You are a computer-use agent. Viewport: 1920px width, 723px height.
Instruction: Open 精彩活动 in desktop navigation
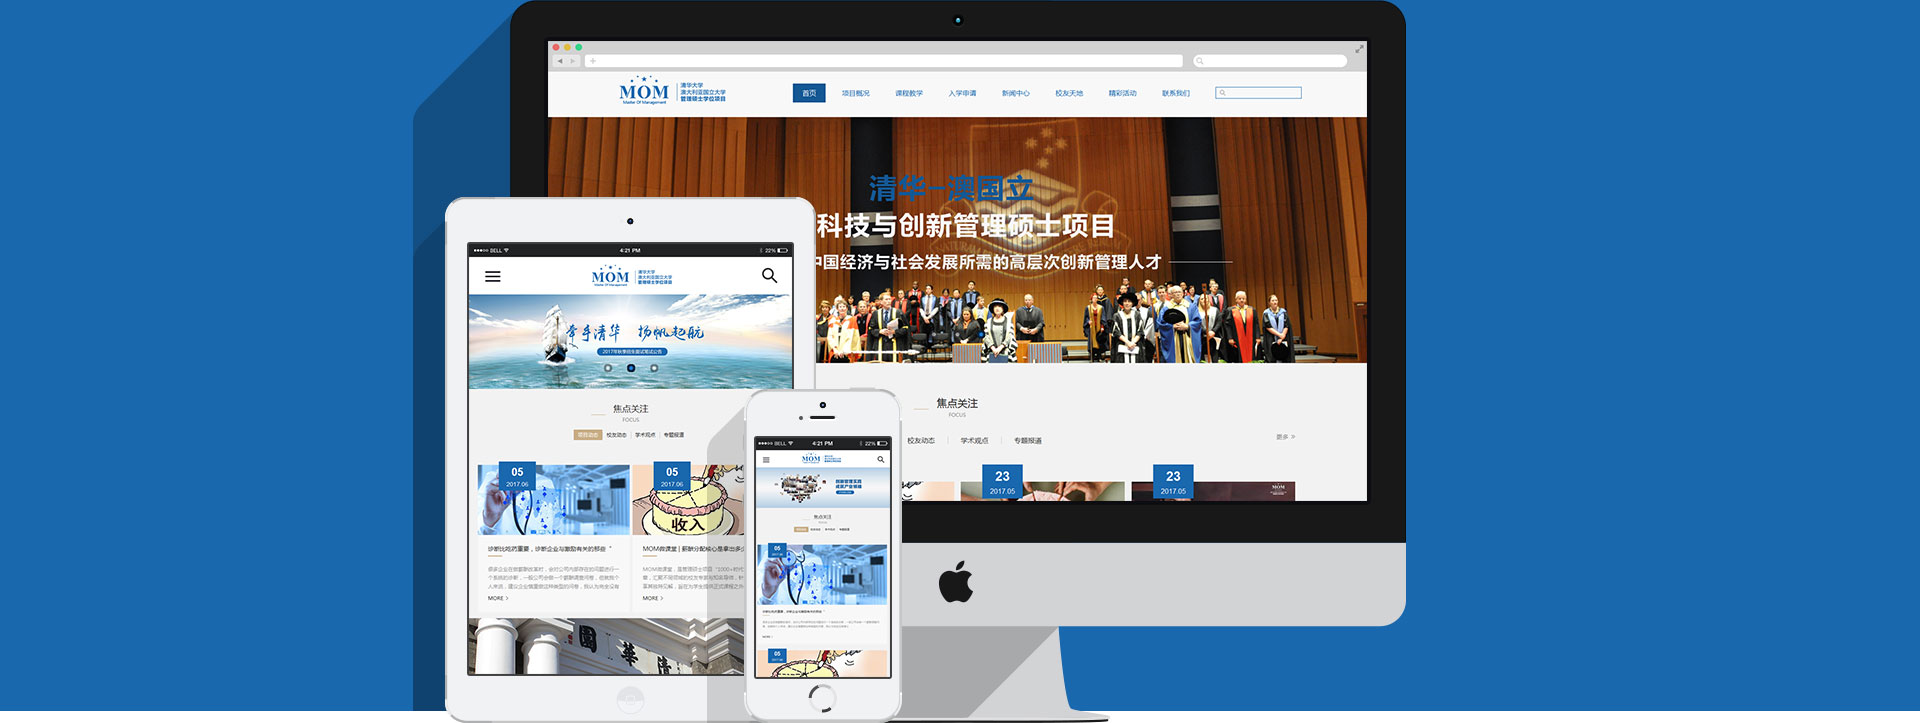(x=1122, y=93)
